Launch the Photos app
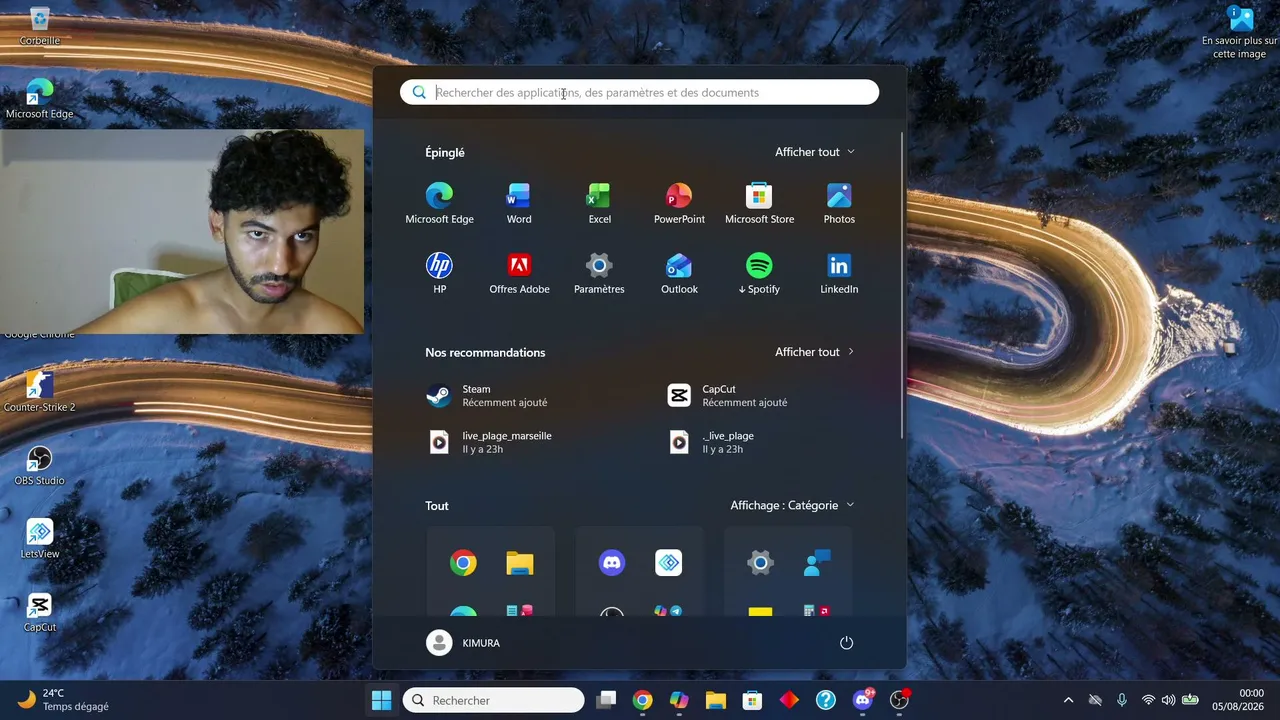 [839, 203]
